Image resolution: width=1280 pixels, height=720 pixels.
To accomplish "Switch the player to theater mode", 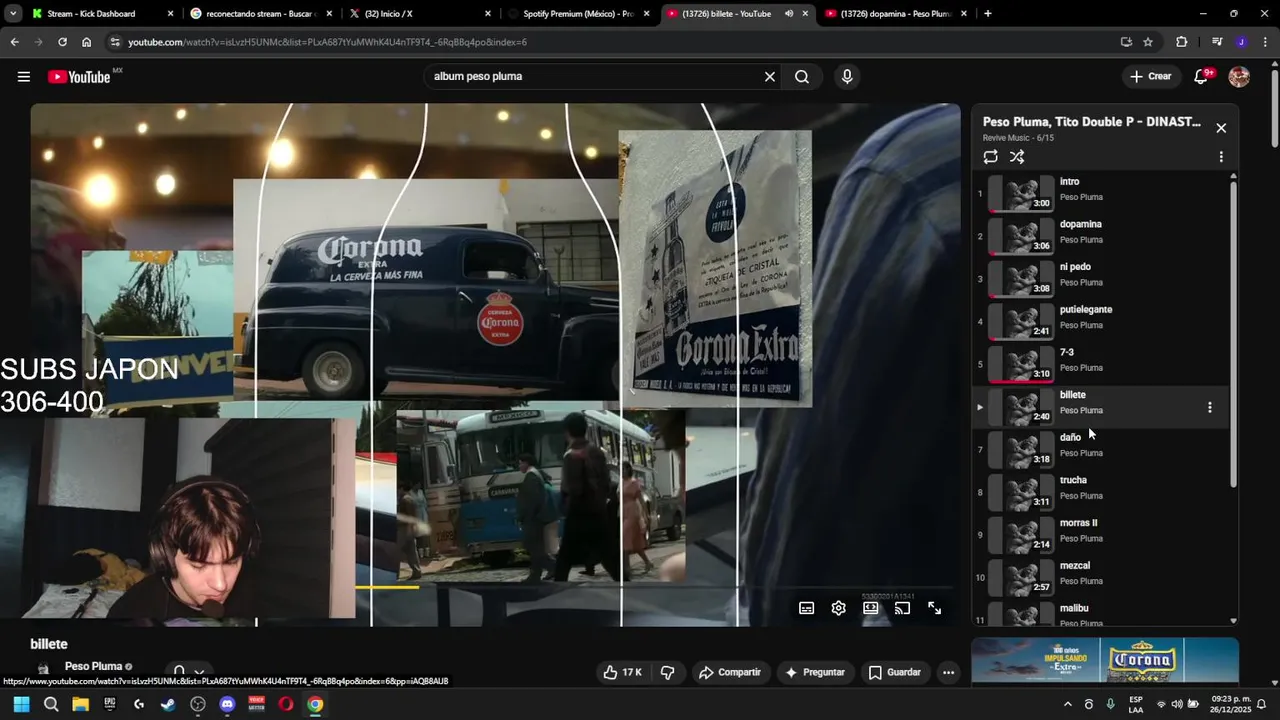I will [870, 608].
